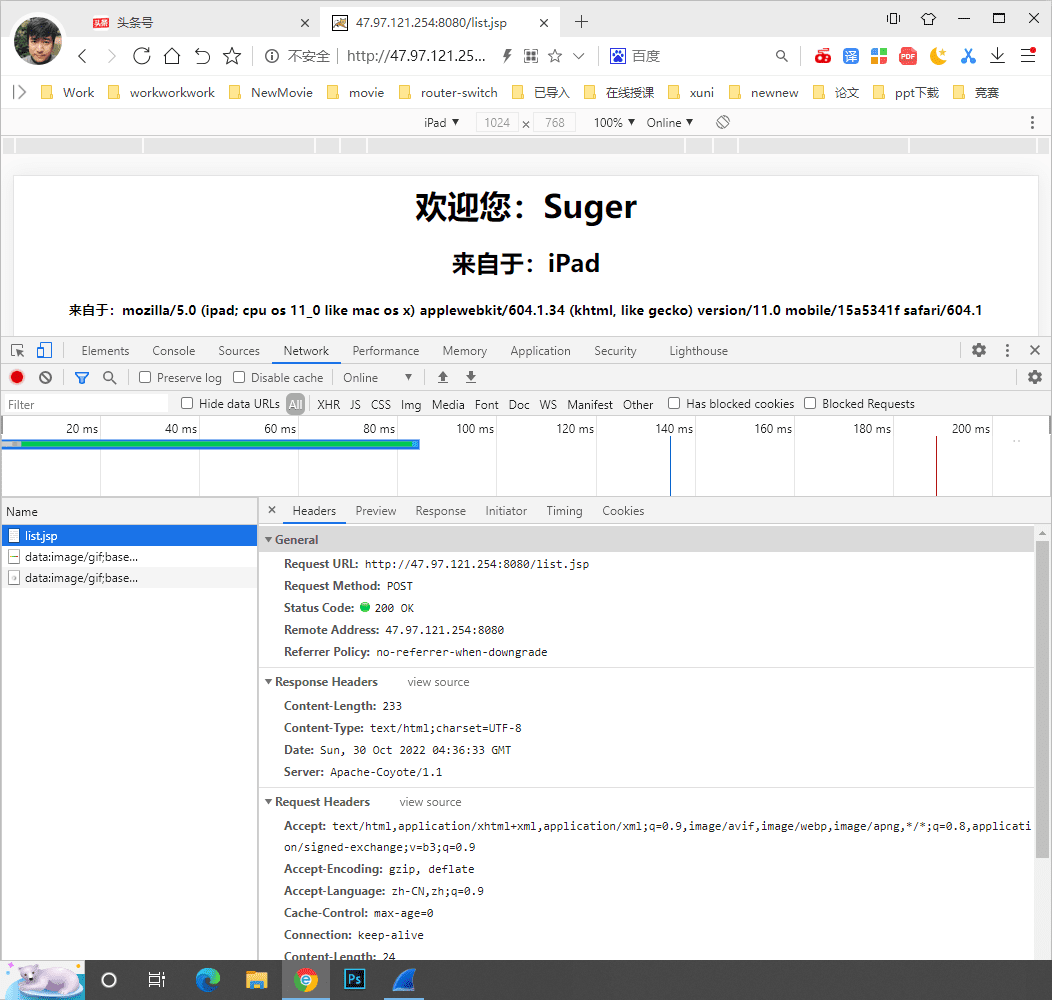
Task: Clear the network log
Action: click(x=46, y=377)
